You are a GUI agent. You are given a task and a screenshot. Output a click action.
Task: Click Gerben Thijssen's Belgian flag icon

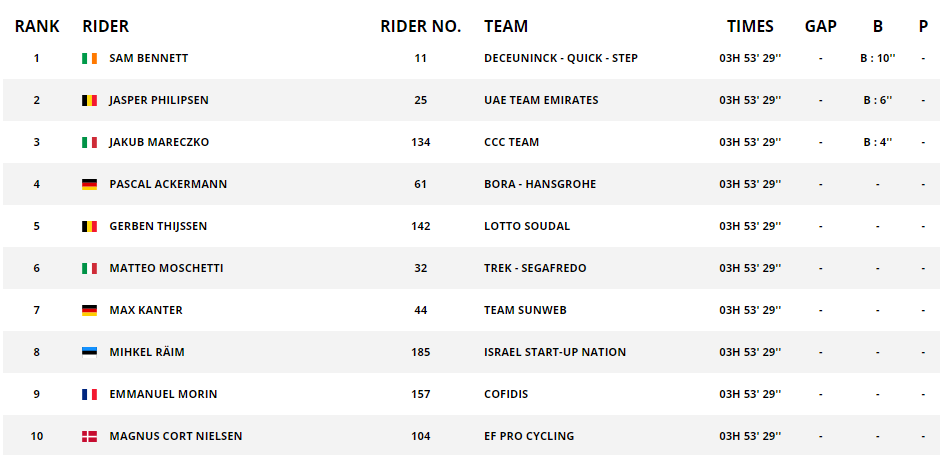(90, 227)
